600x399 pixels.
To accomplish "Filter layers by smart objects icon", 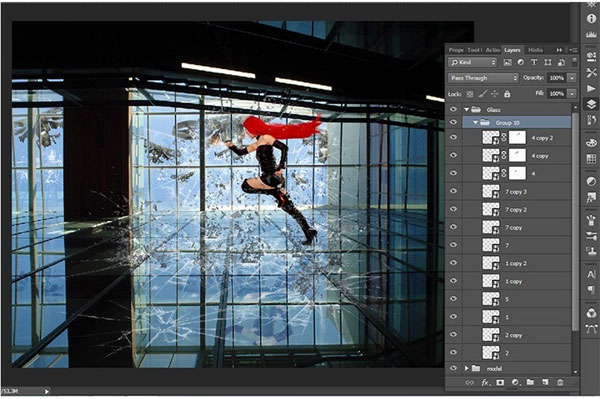I will [x=561, y=62].
